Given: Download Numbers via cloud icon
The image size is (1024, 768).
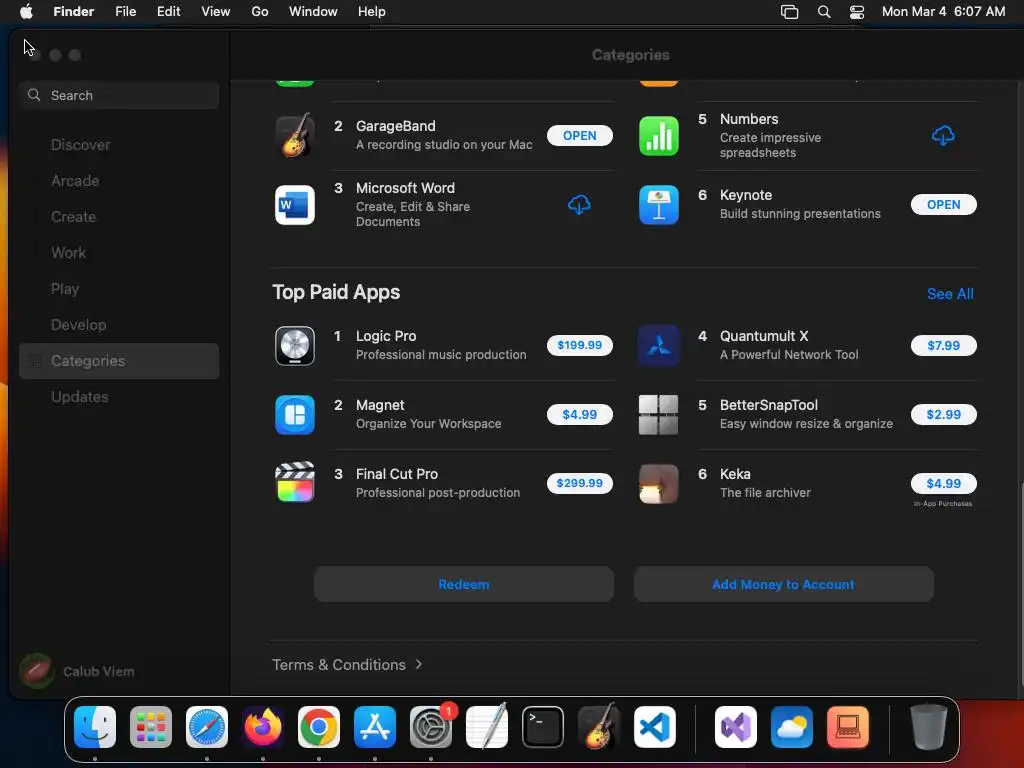Looking at the screenshot, I should click(x=943, y=136).
